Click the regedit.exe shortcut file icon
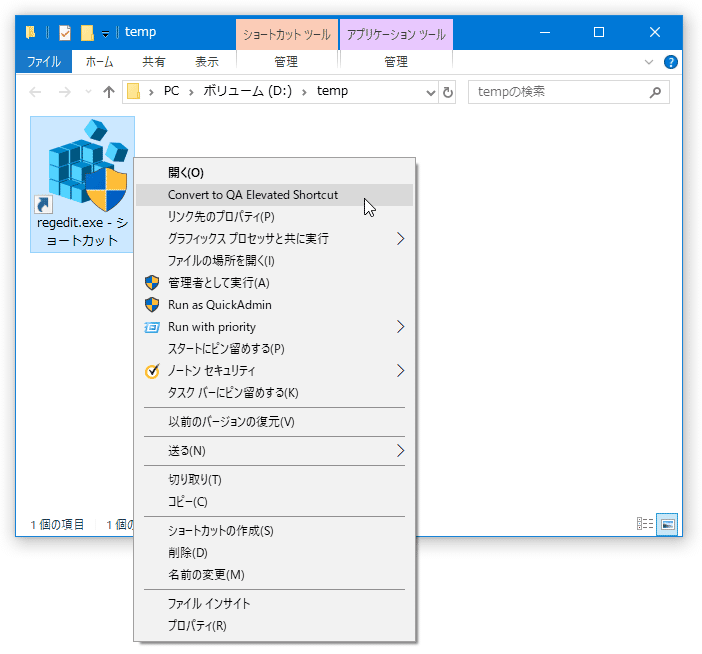The height and width of the screenshot is (654, 702). point(82,184)
